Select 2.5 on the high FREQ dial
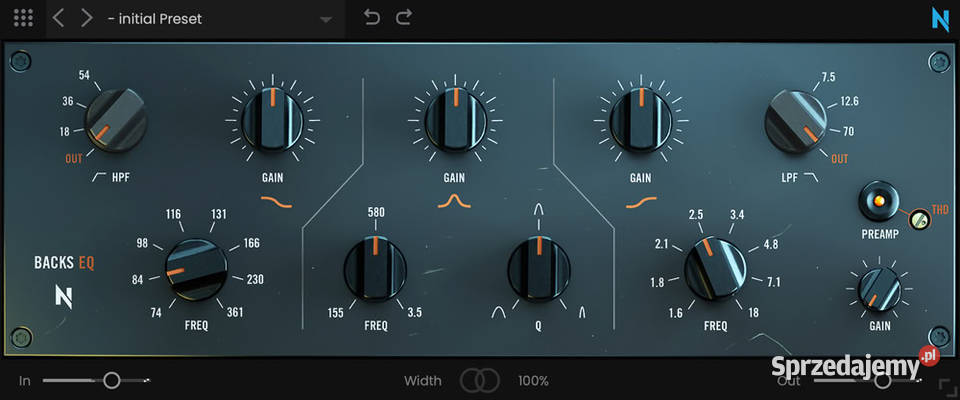This screenshot has height=400, width=960. point(696,215)
